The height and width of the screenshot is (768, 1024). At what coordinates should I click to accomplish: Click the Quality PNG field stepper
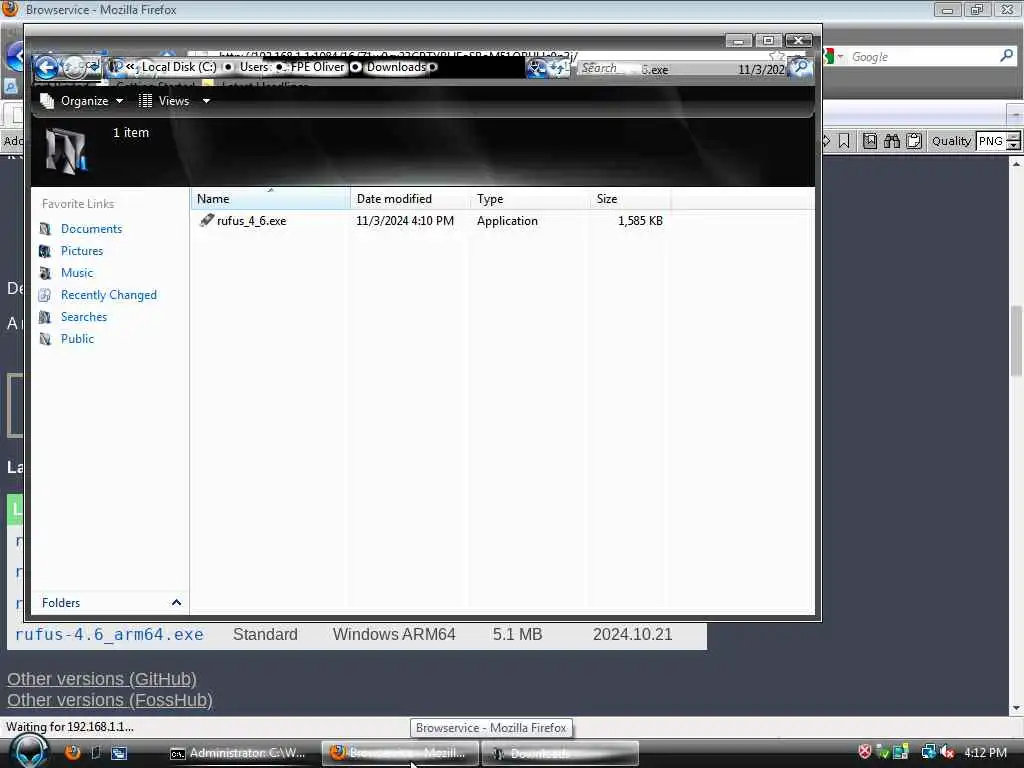[1013, 140]
